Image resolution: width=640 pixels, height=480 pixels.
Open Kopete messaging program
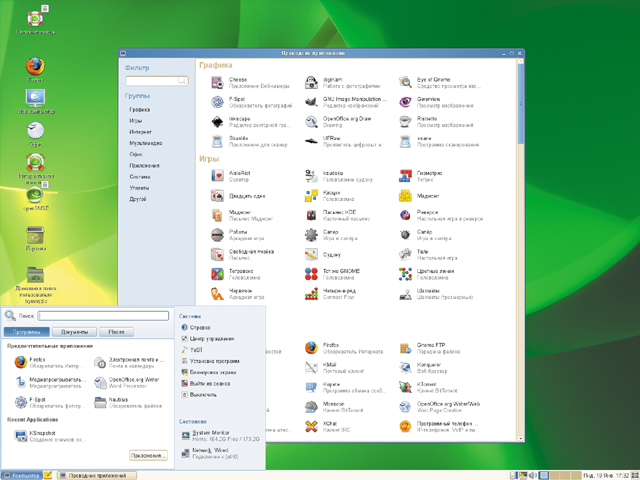pyautogui.click(x=344, y=387)
